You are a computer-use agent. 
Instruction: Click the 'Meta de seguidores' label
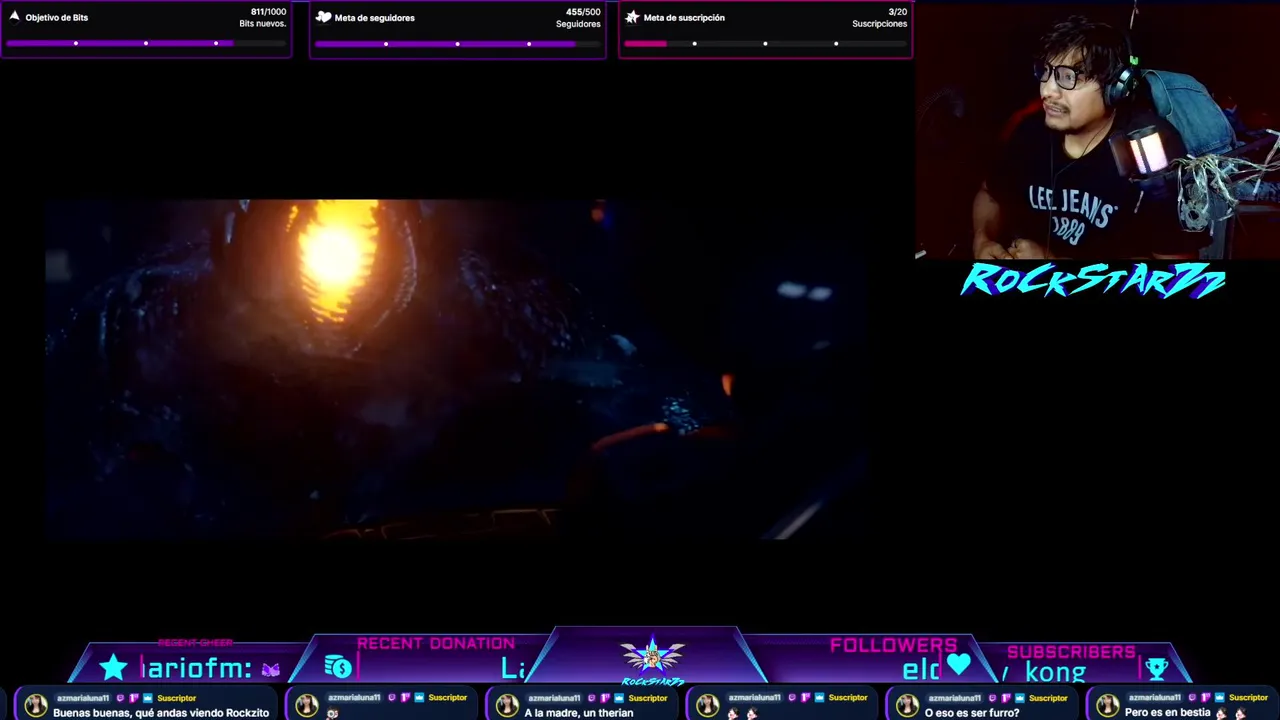point(374,17)
